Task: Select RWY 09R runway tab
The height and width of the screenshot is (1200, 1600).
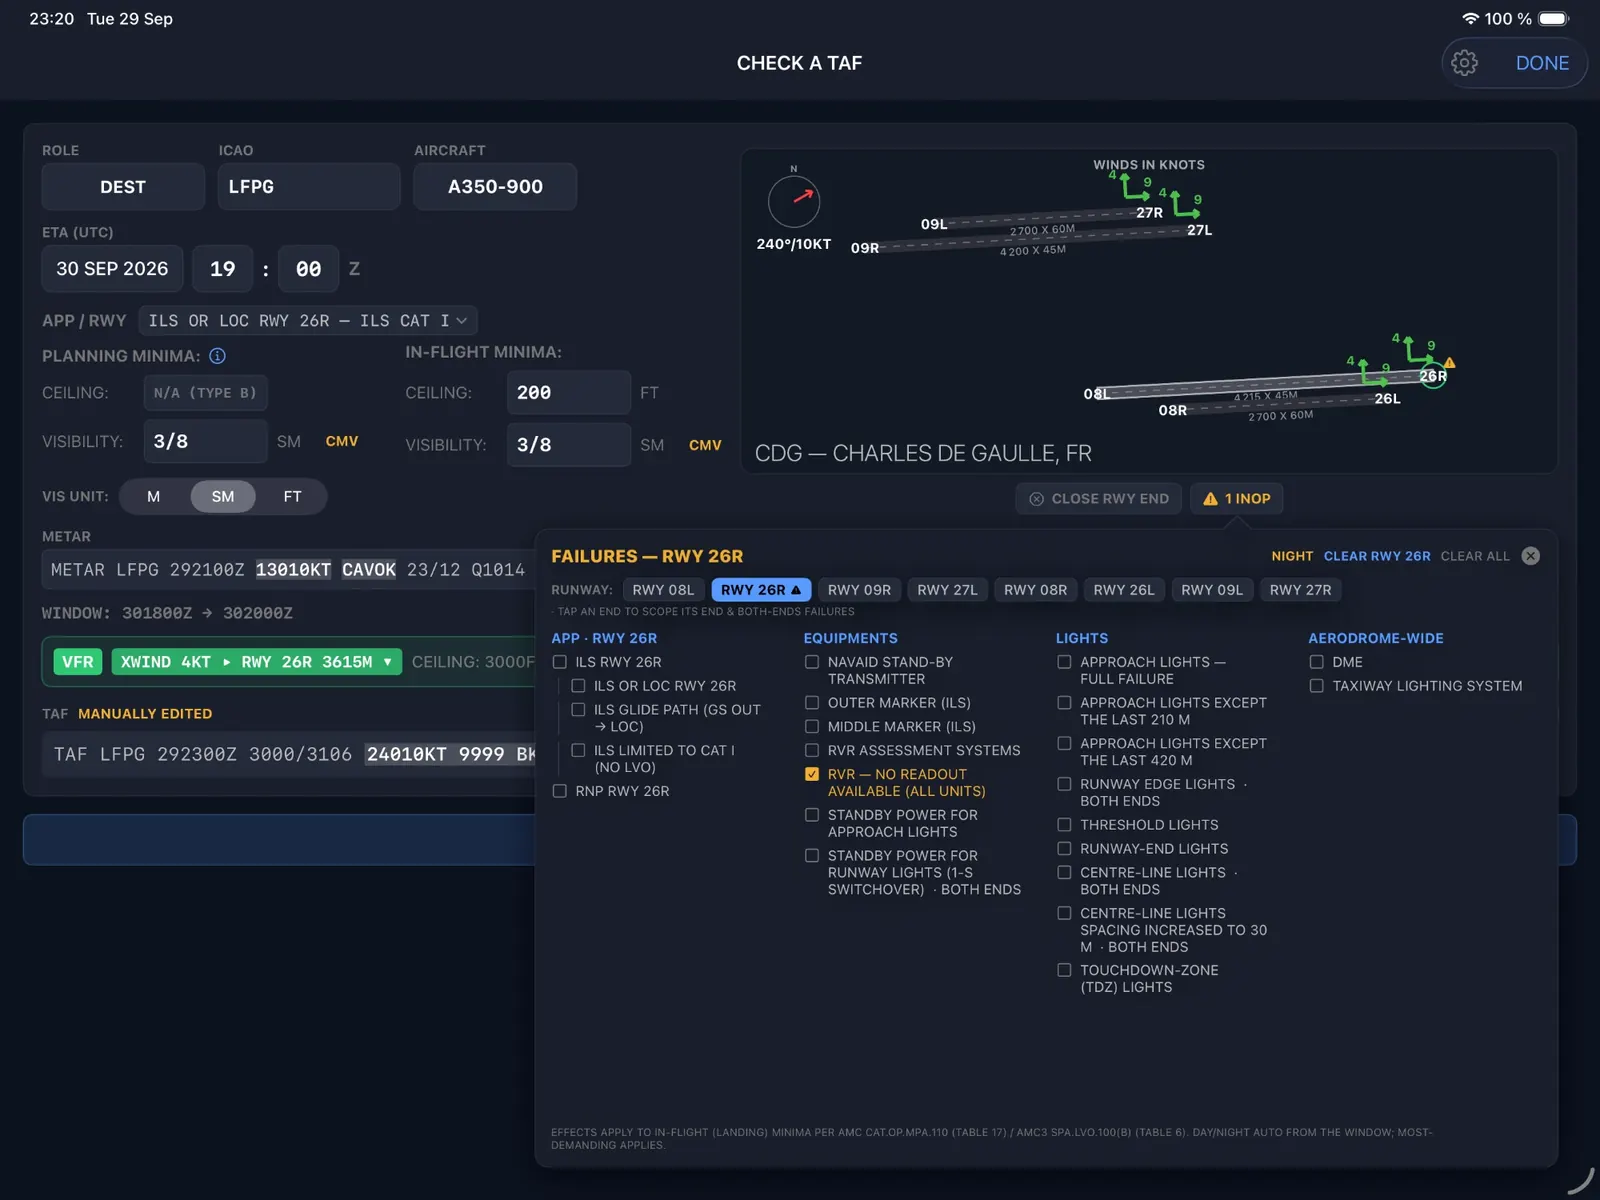Action: pyautogui.click(x=859, y=590)
